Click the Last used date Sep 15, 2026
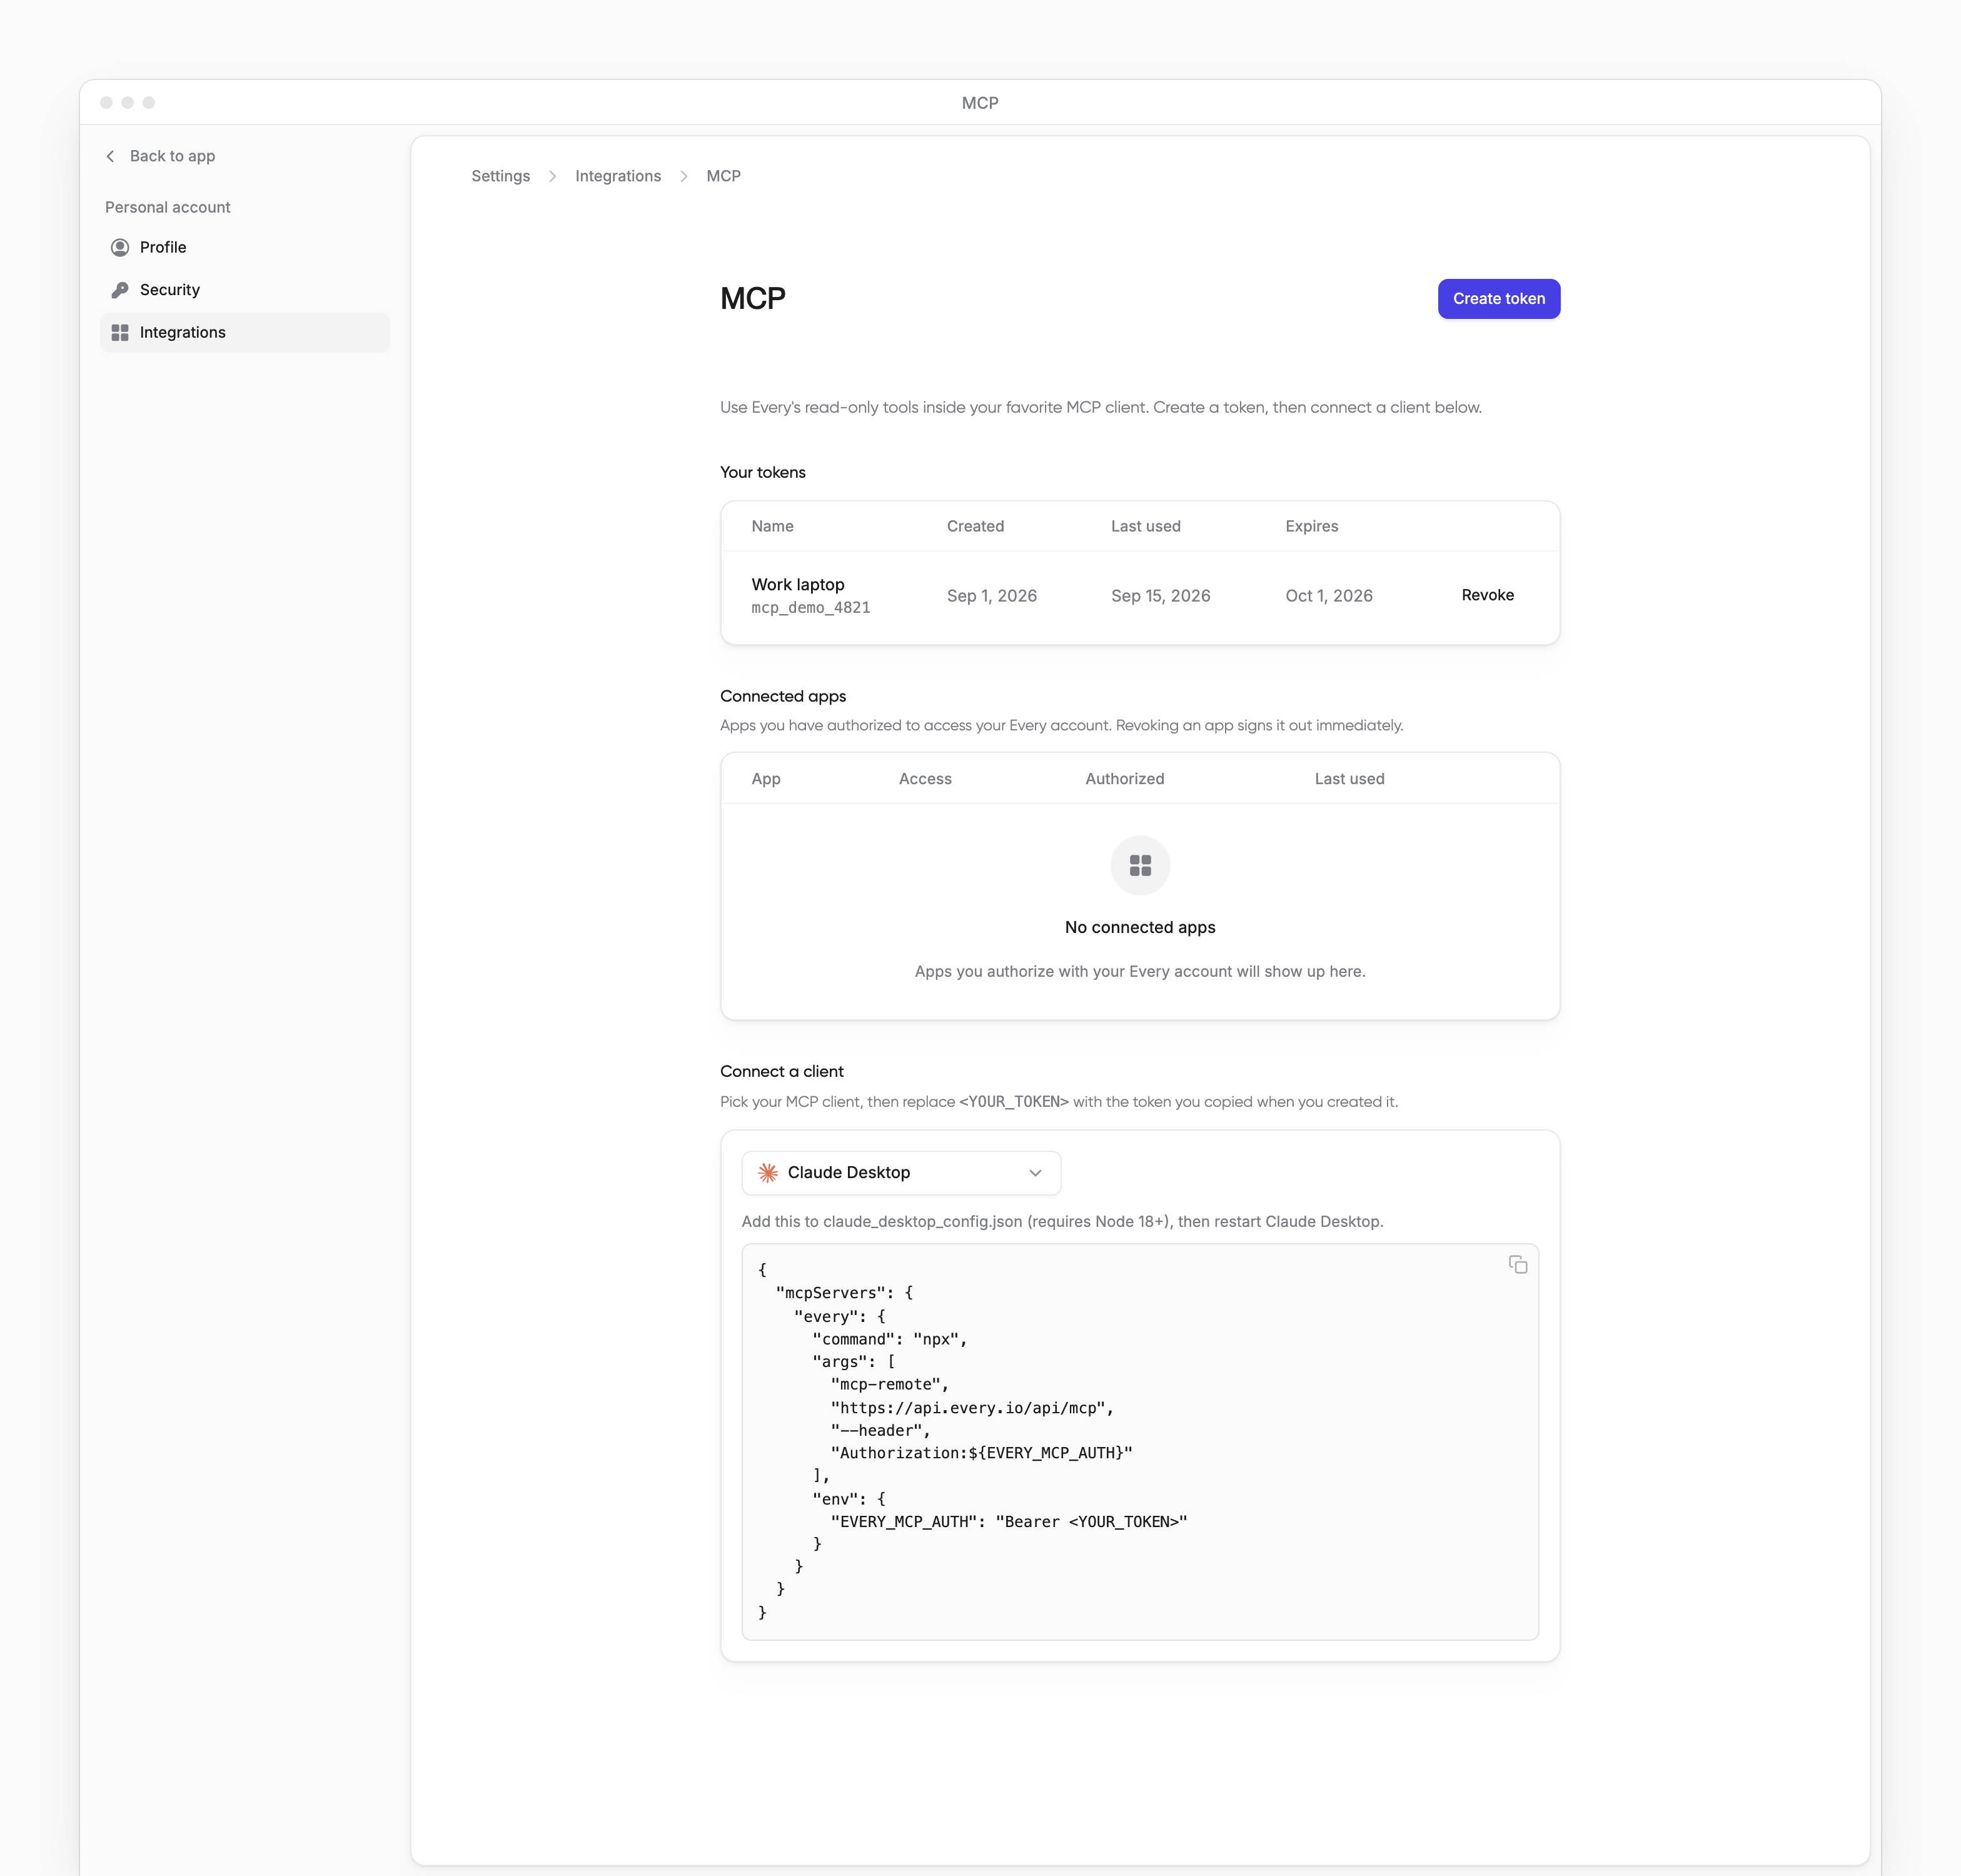 pyautogui.click(x=1160, y=596)
